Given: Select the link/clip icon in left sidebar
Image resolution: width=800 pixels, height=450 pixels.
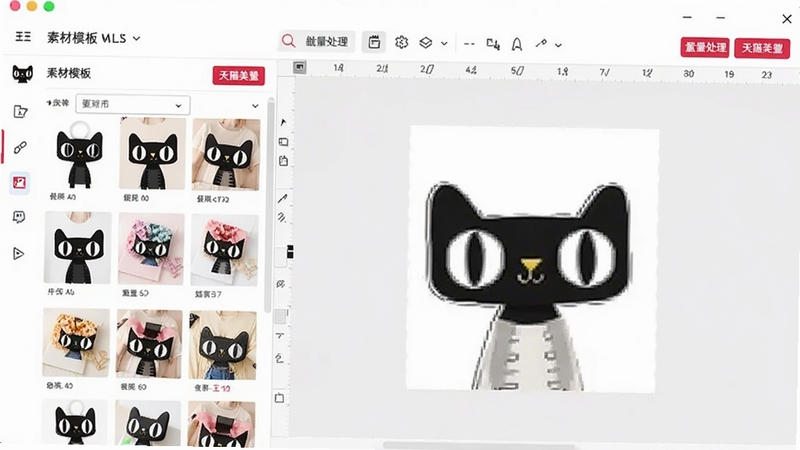Looking at the screenshot, I should point(20,147).
